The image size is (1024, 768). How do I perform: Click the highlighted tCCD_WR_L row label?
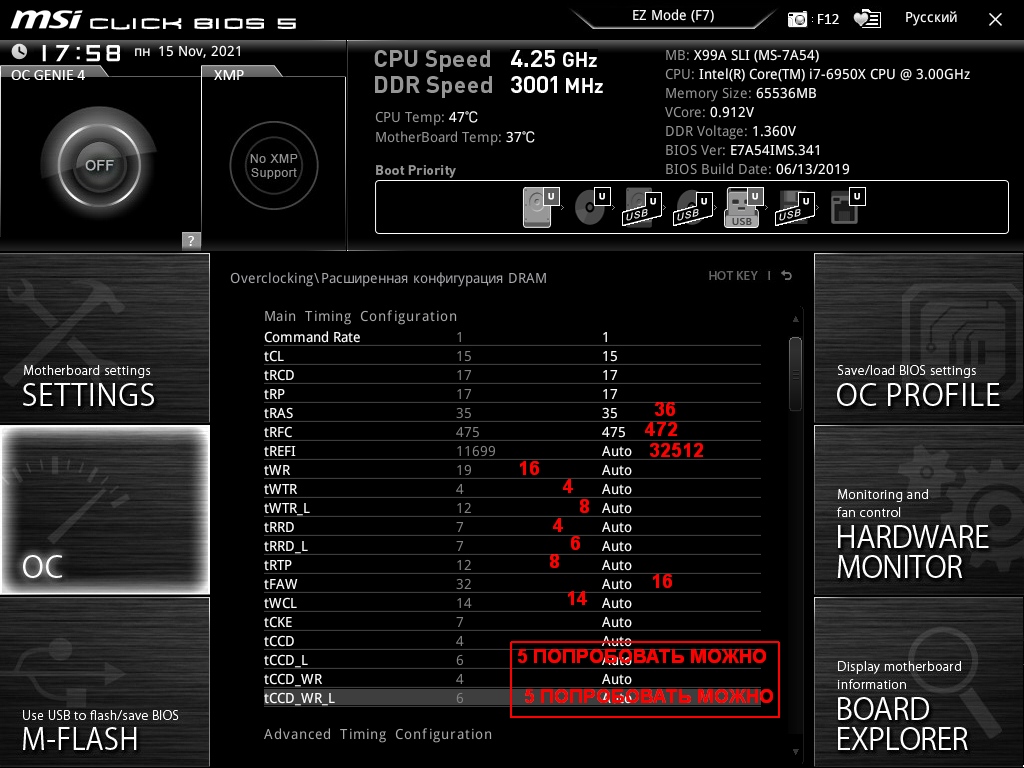click(300, 697)
